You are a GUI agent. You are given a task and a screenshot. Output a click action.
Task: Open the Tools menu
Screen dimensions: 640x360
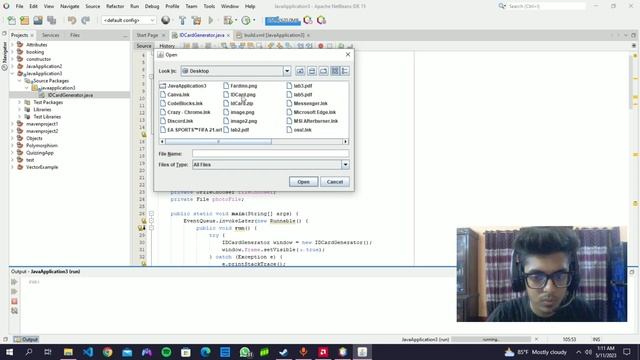[x=209, y=7]
